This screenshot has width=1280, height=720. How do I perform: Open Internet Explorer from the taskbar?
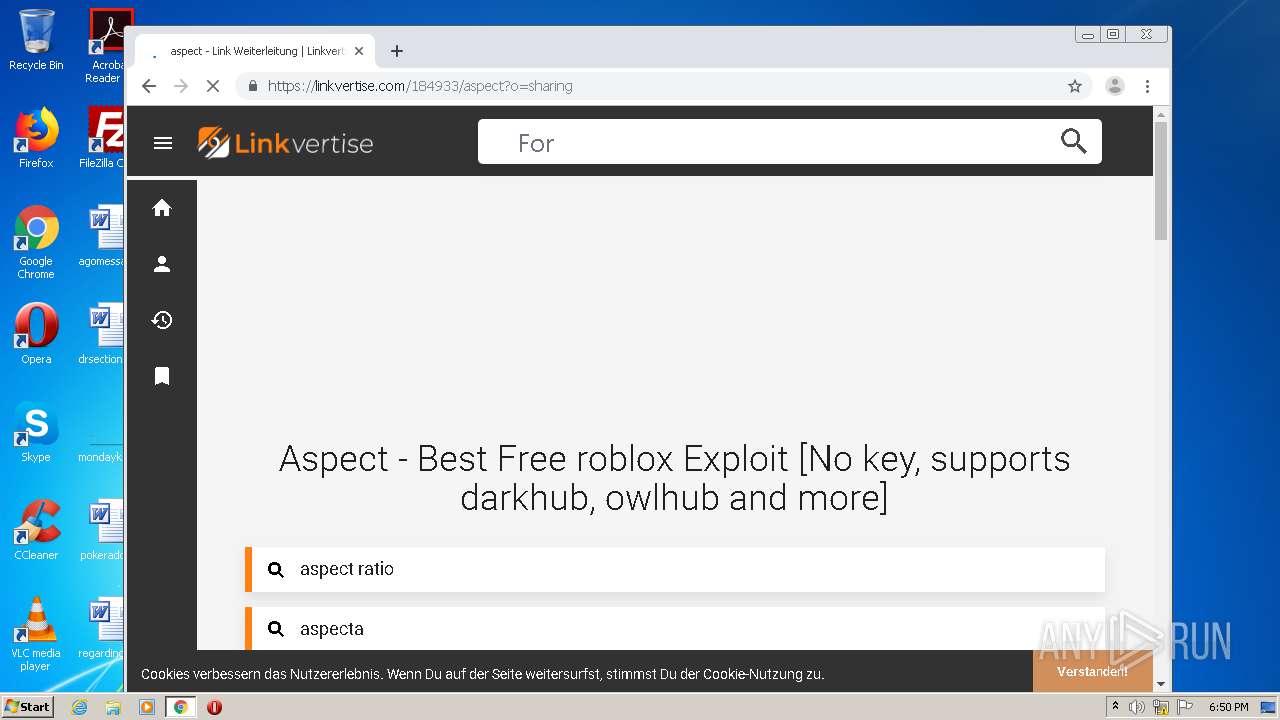[80, 707]
